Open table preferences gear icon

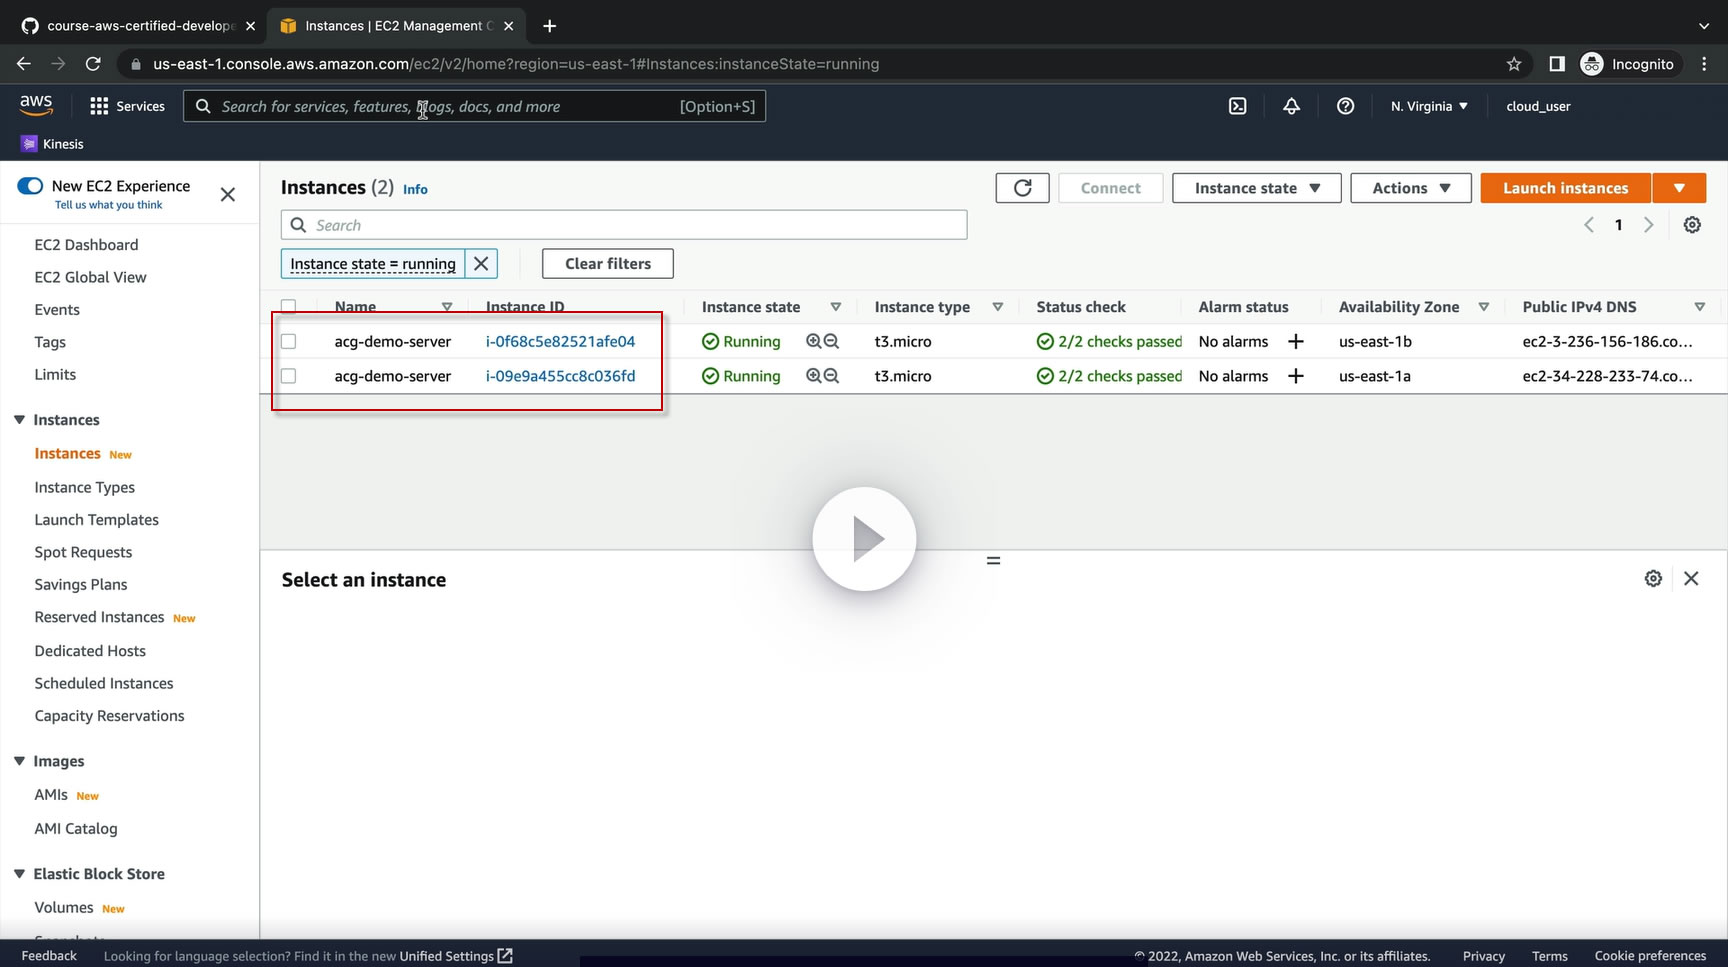pos(1692,225)
